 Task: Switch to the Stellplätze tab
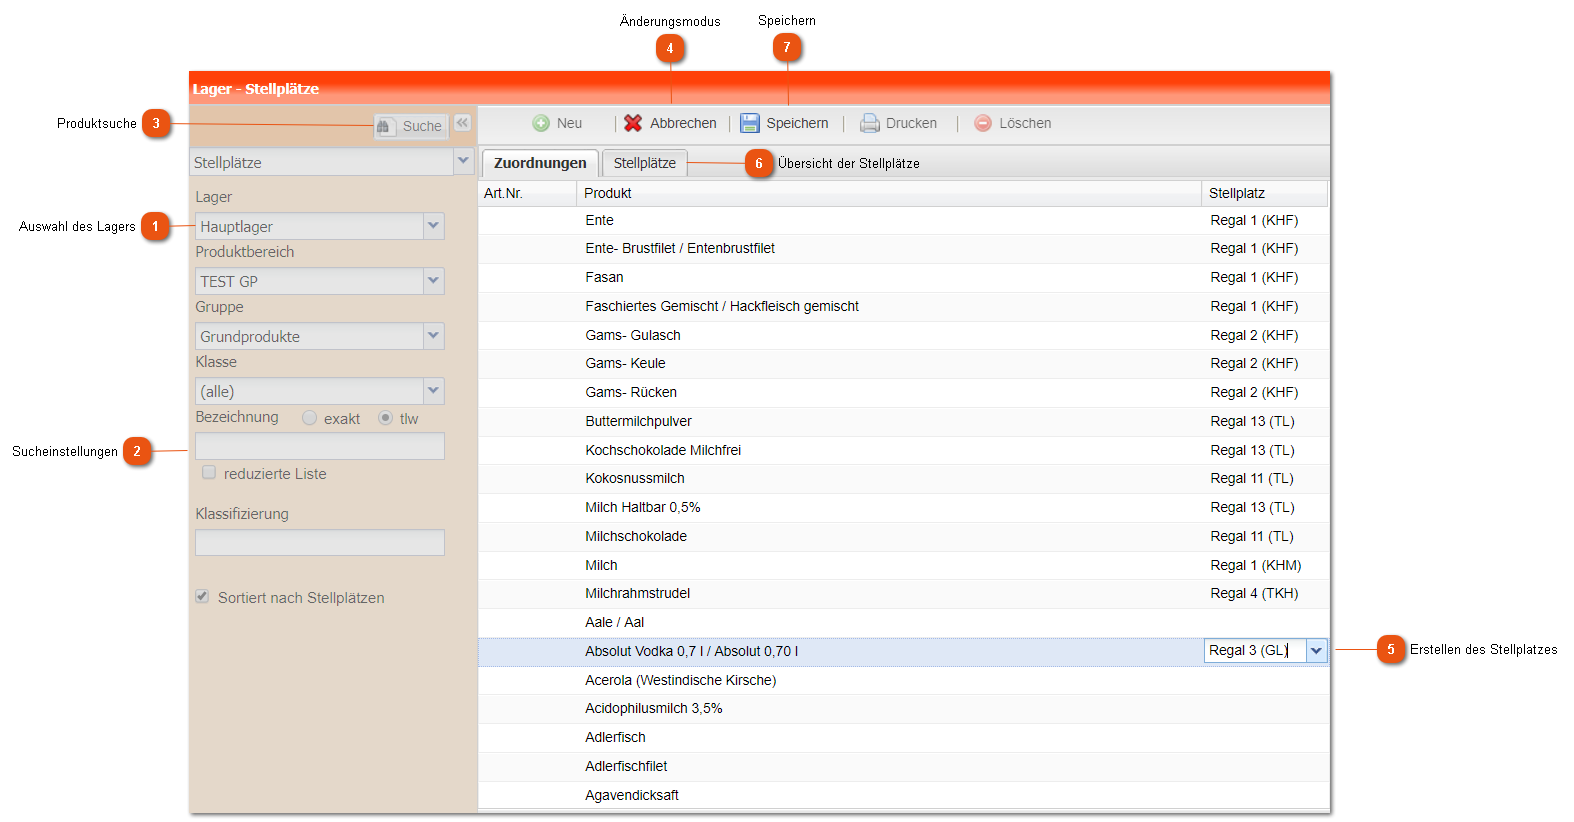point(645,163)
